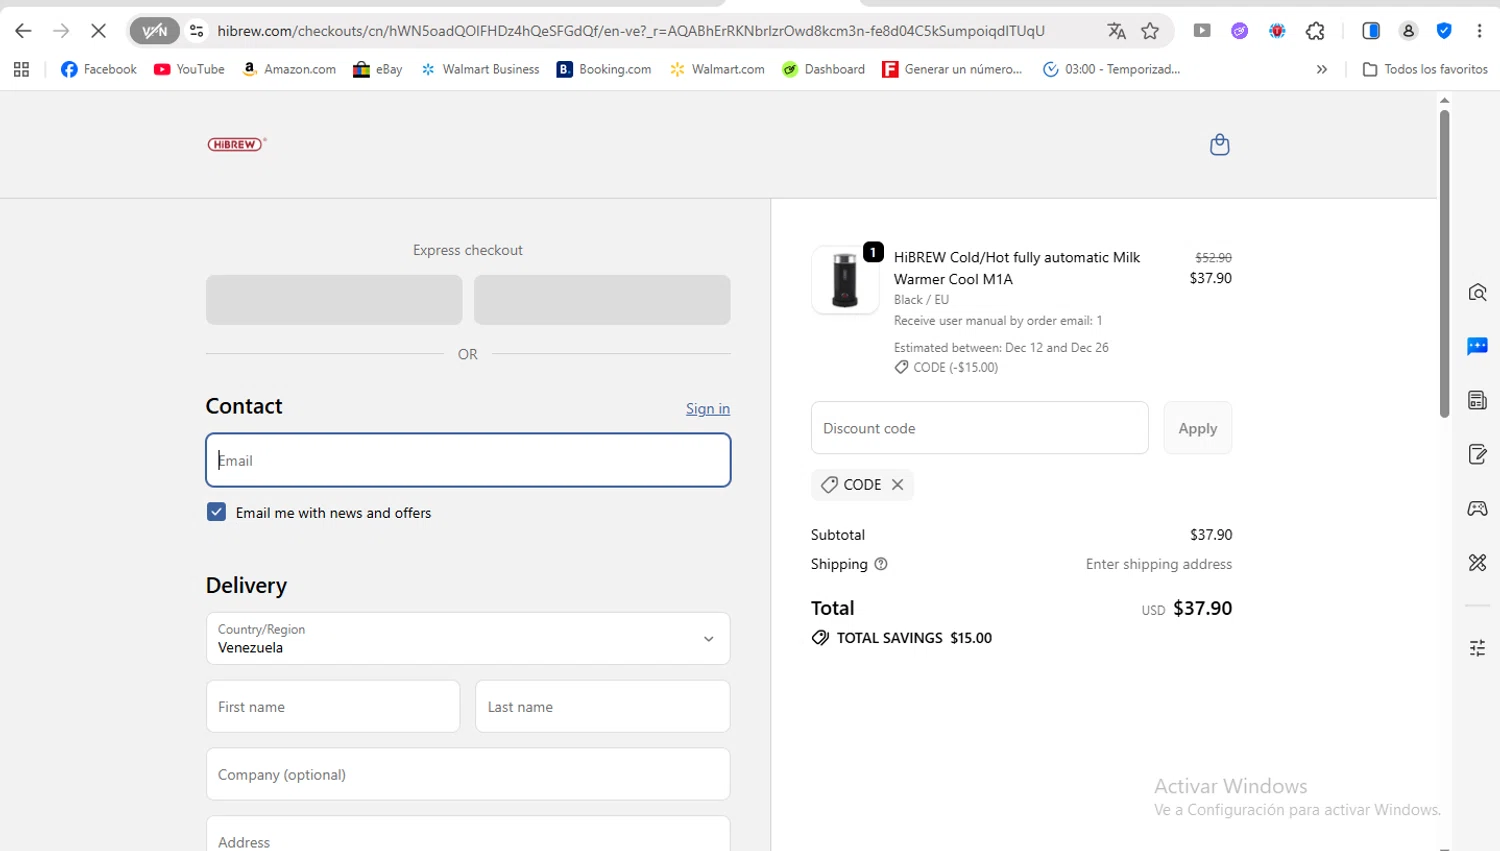Open the sidebar blue chat icon
Screen dimensions: 1500x851
(1477, 346)
